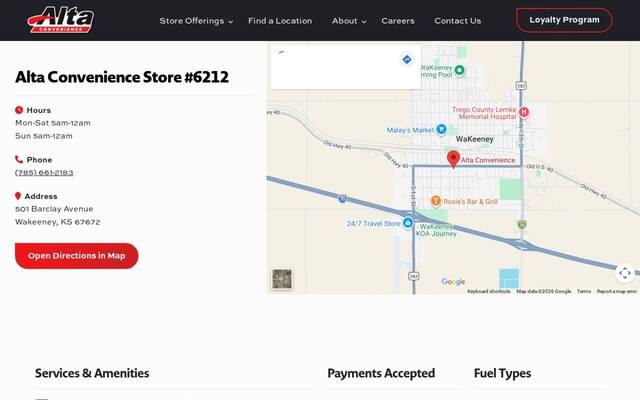Select the Trego County Lemke Hospital marker

pyautogui.click(x=524, y=112)
